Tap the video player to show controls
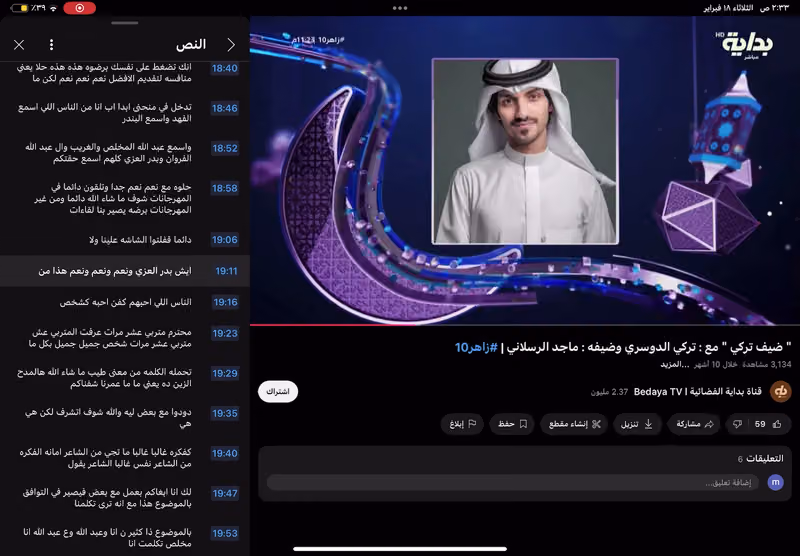Viewport: 800px width, 556px height. pos(525,170)
